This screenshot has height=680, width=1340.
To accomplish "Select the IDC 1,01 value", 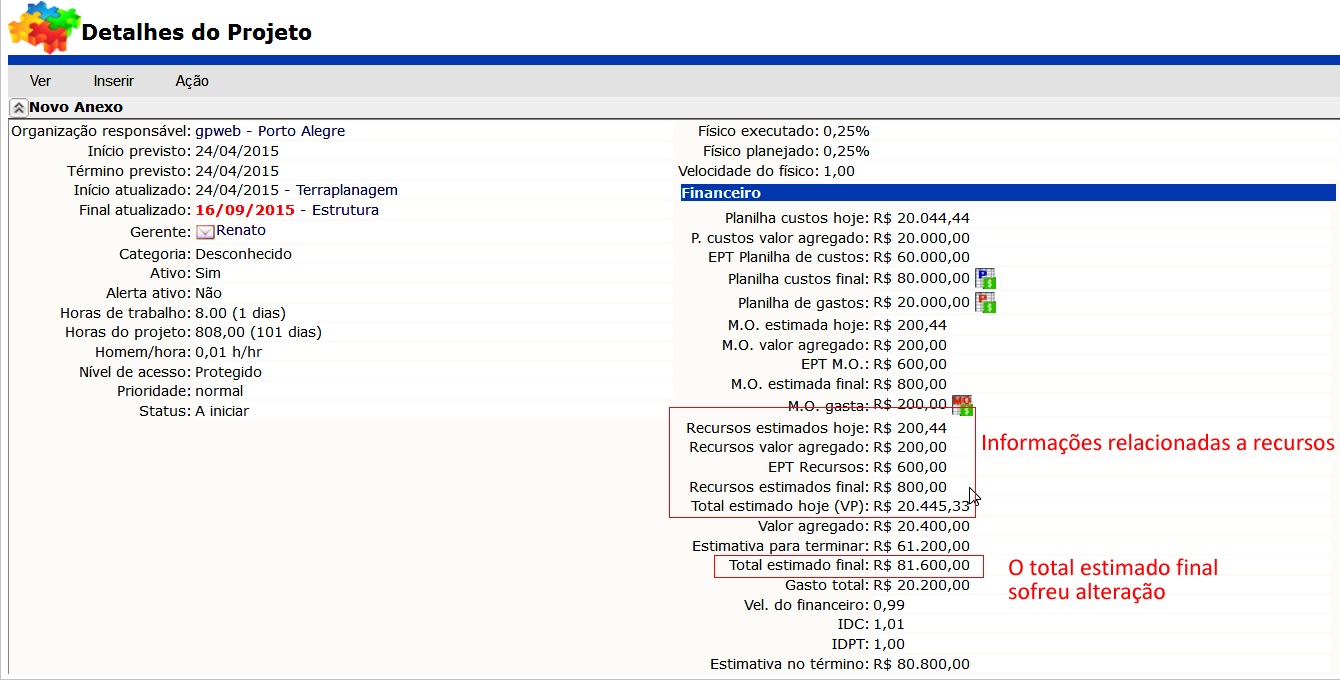I will pyautogui.click(x=889, y=624).
